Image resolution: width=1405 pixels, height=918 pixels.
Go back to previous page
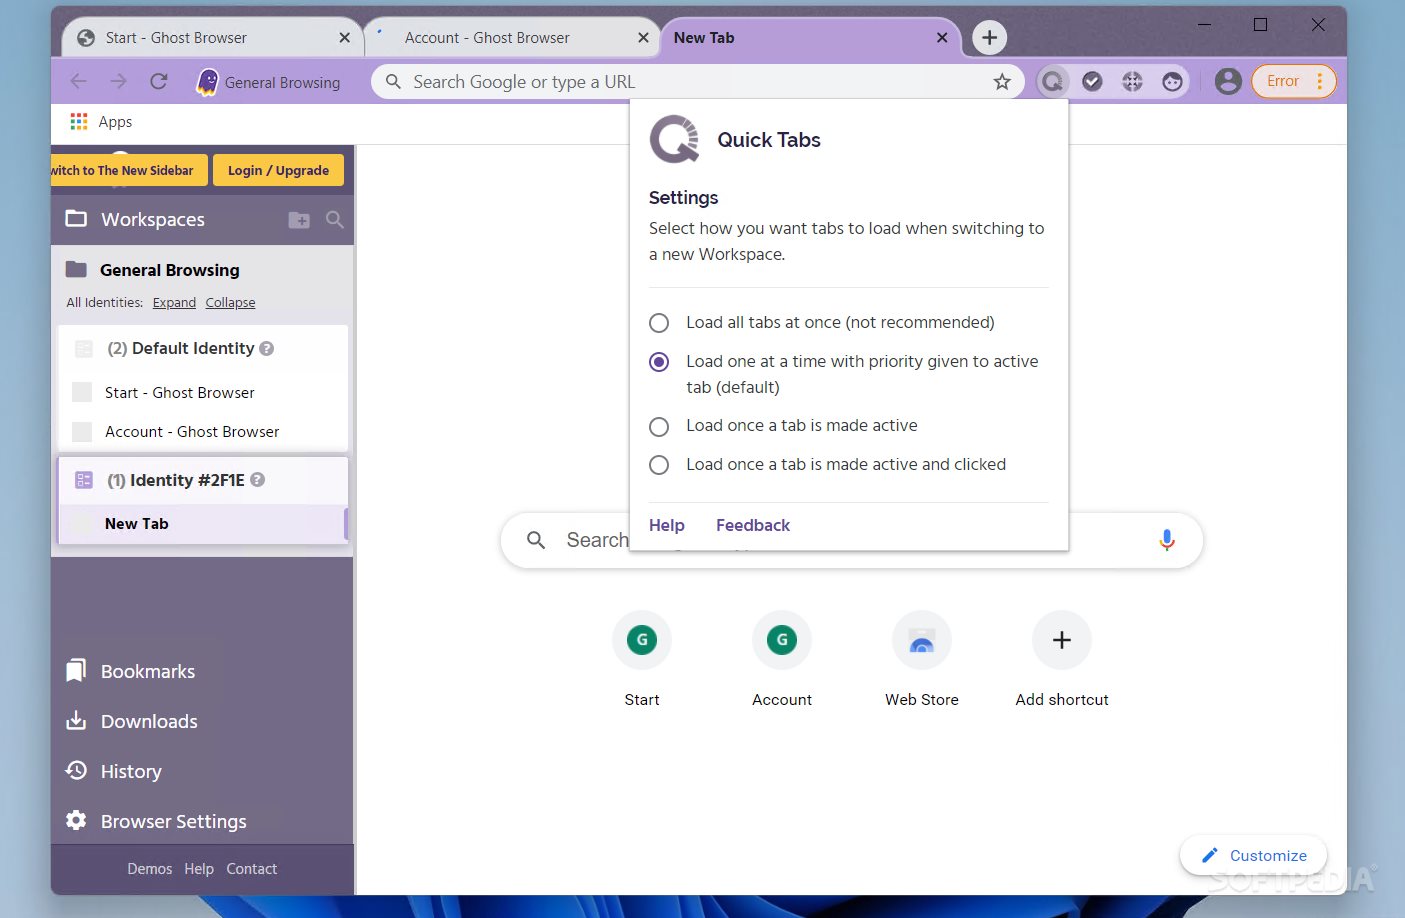[79, 82]
